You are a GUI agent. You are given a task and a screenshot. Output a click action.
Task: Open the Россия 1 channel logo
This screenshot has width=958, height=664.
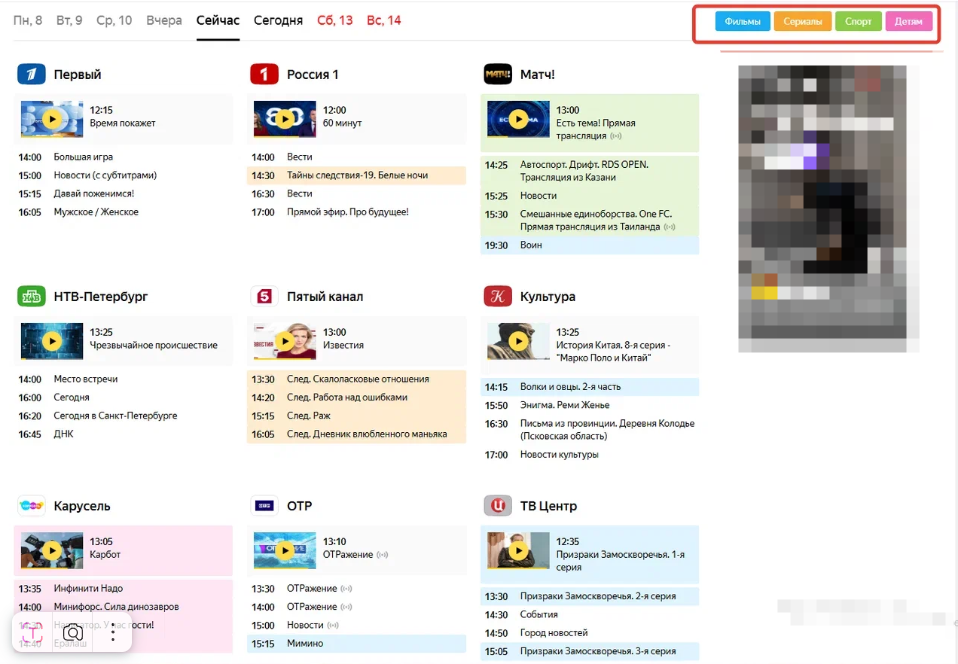click(264, 75)
